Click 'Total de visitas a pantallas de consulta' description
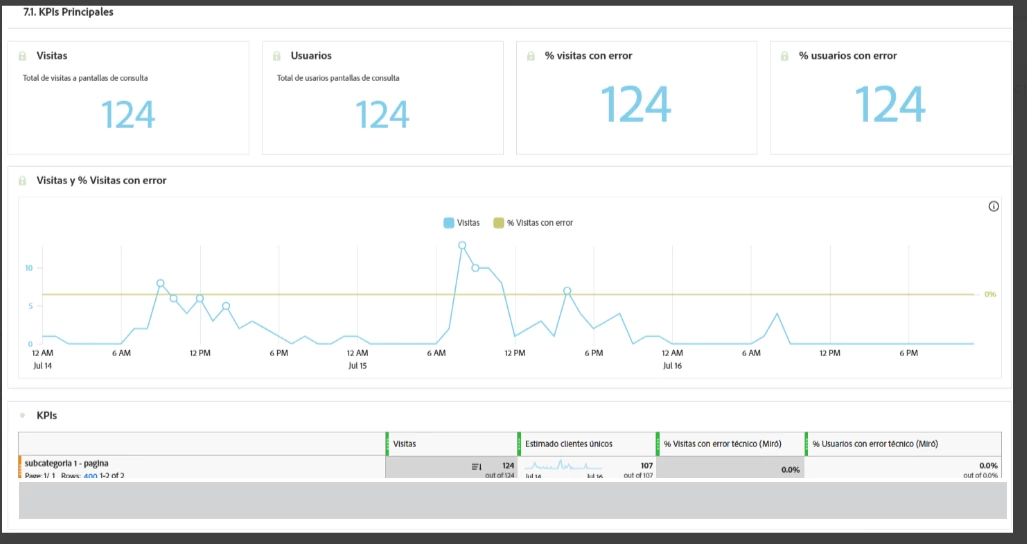Screen dimensions: 1027x544 point(85,78)
